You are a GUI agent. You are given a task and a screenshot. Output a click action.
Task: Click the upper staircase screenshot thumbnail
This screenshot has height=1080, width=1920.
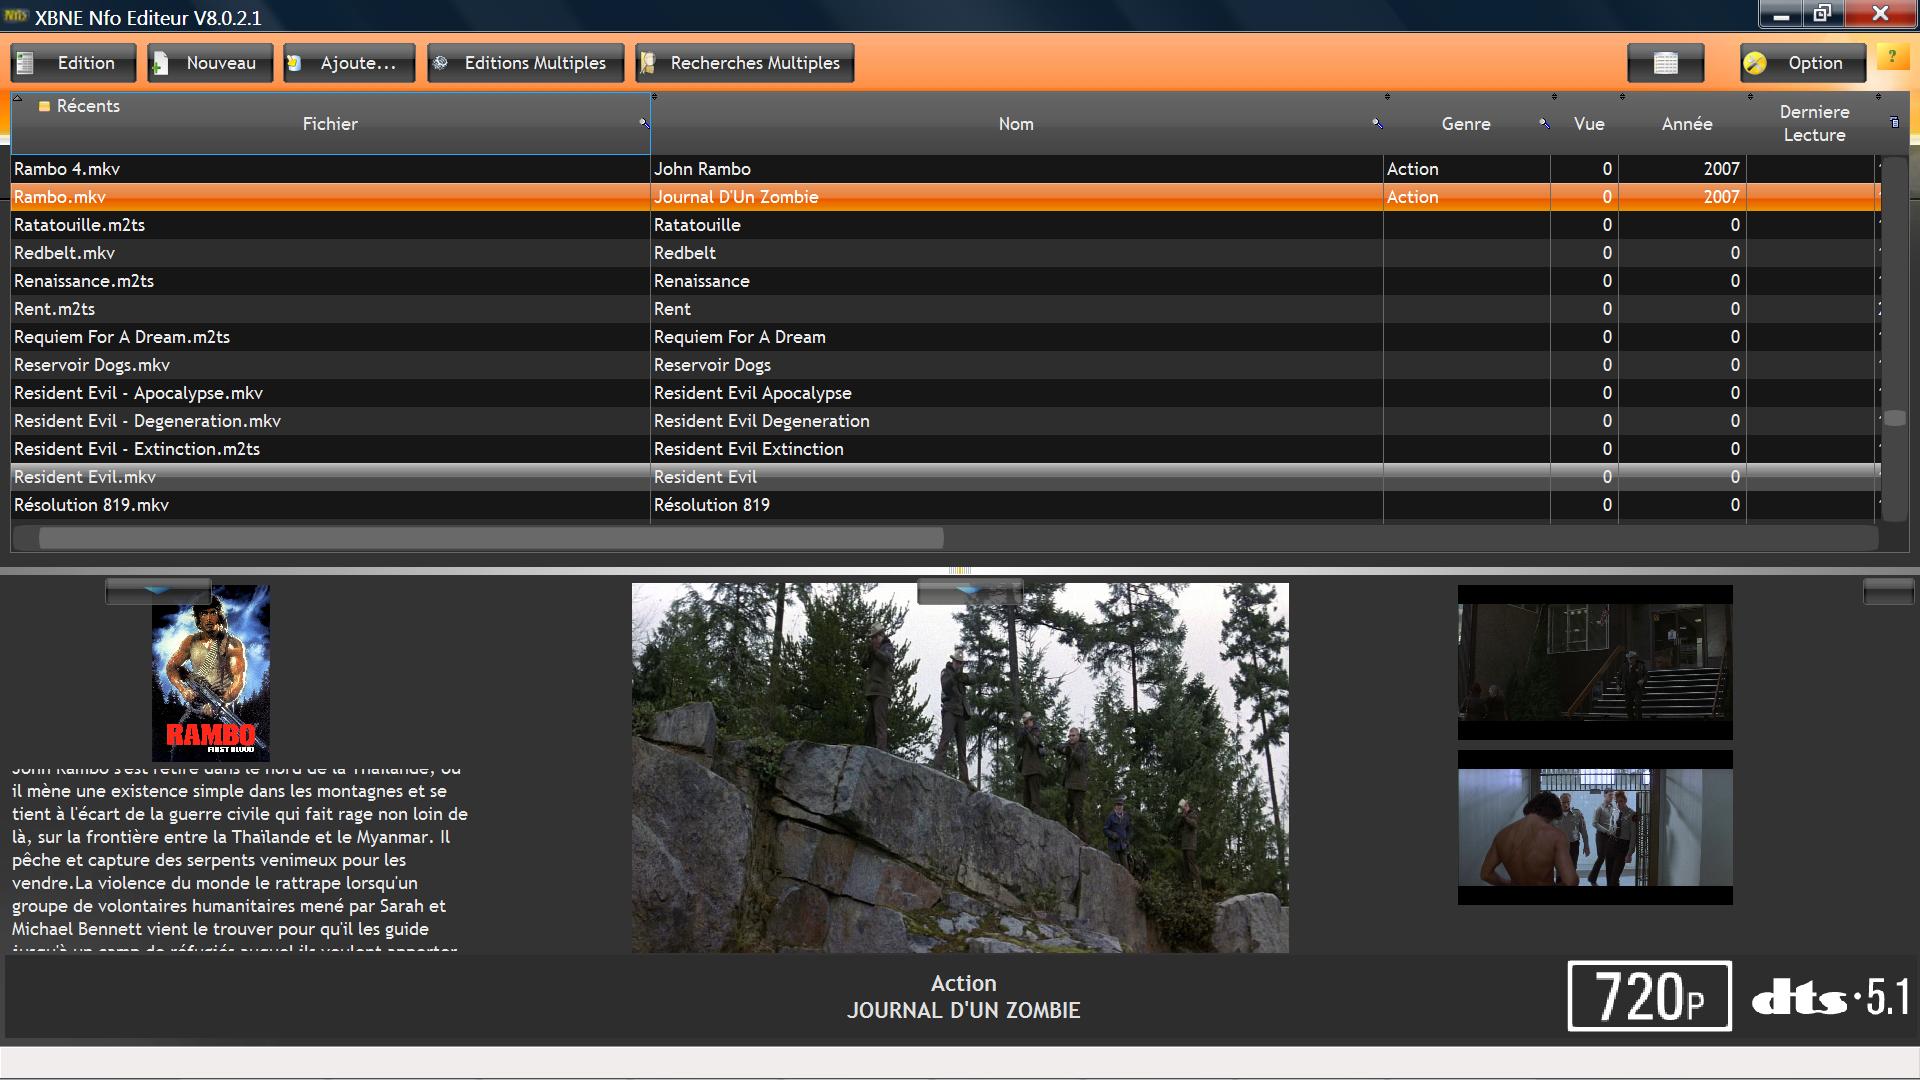point(1595,662)
